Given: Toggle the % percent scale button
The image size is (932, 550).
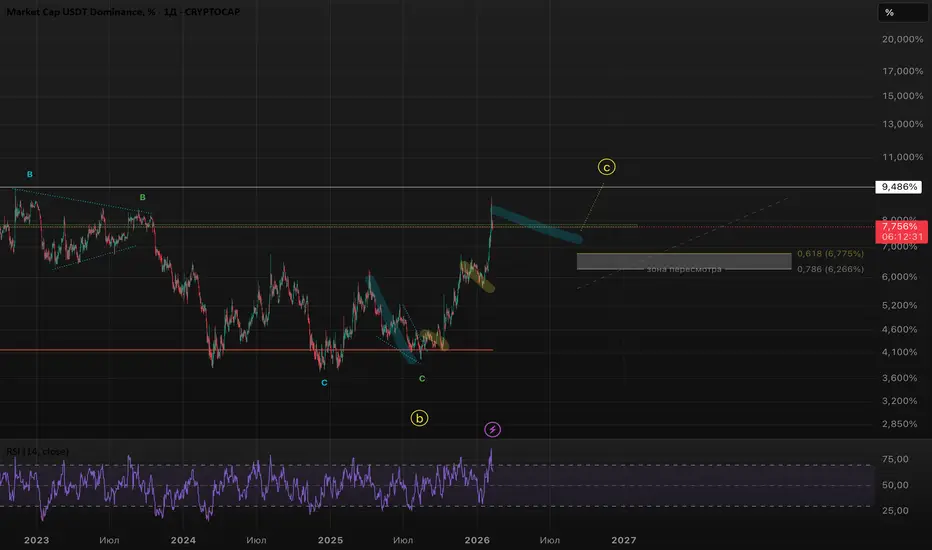Looking at the screenshot, I should pyautogui.click(x=902, y=12).
